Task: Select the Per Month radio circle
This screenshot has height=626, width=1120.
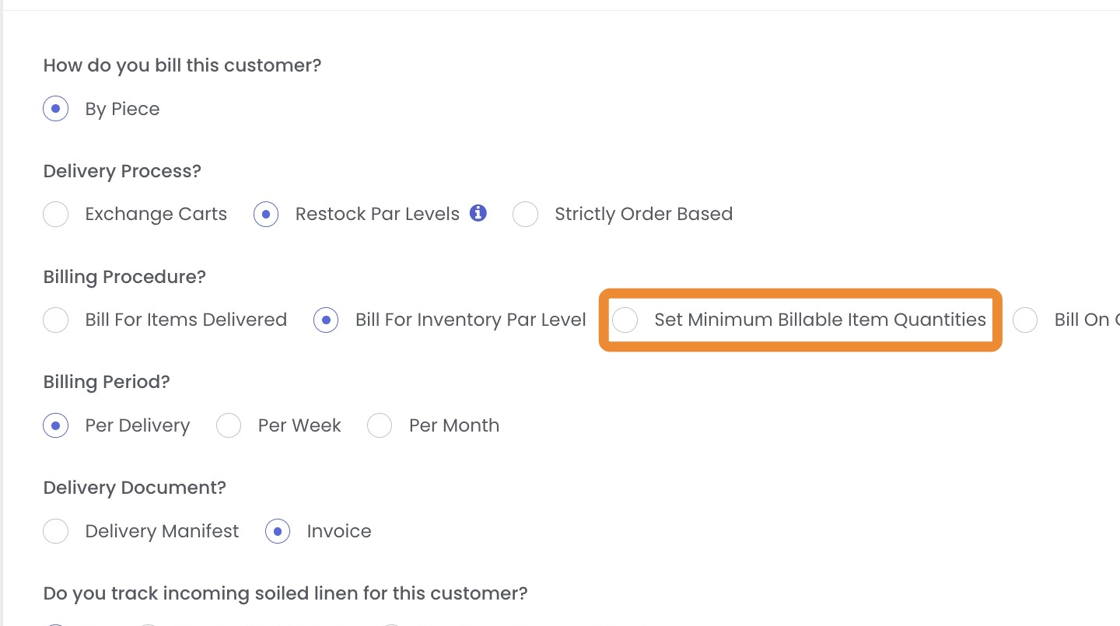Action: [380, 426]
